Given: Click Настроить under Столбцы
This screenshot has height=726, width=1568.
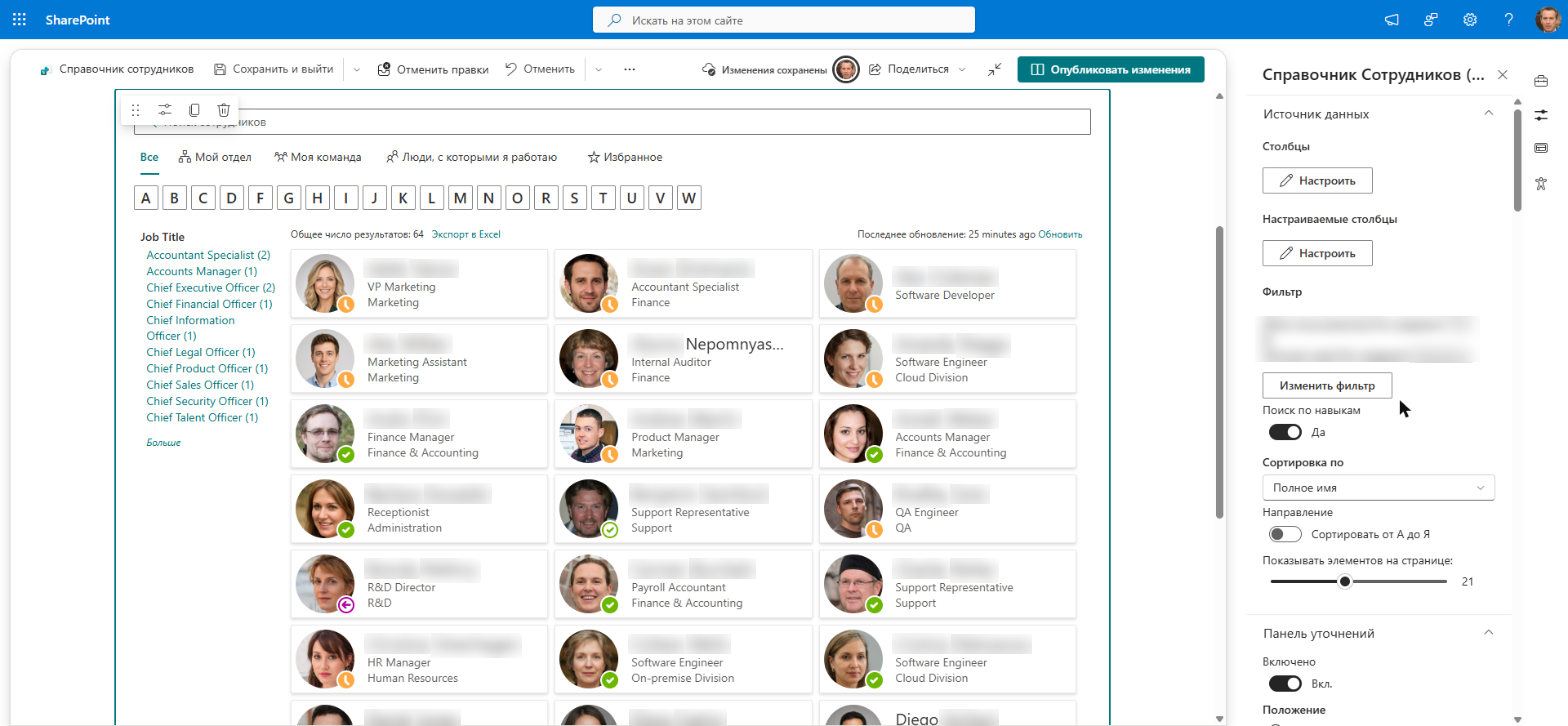Looking at the screenshot, I should [x=1317, y=181].
